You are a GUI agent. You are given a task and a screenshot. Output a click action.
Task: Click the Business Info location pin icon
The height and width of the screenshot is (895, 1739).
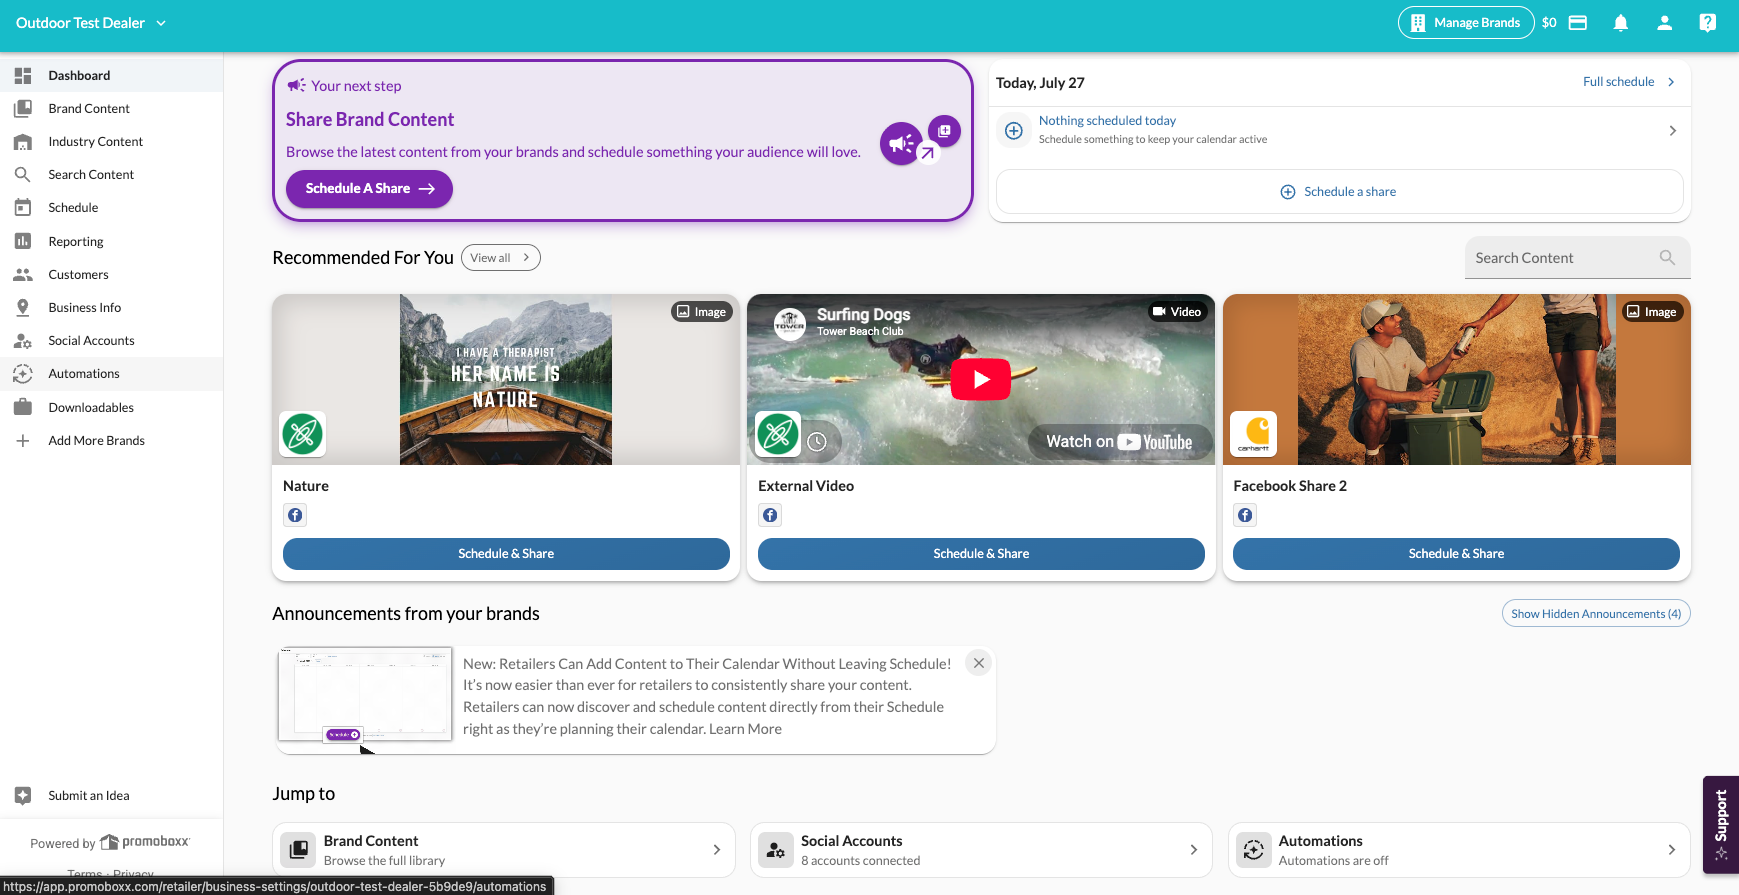pos(23,307)
